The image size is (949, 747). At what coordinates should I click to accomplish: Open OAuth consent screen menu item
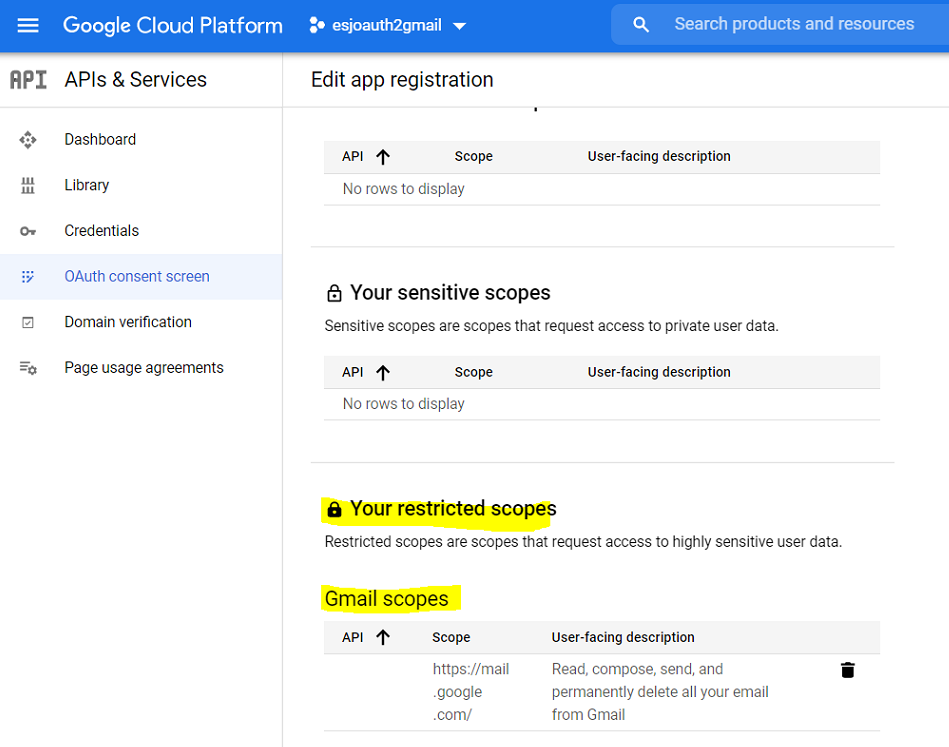pos(137,277)
